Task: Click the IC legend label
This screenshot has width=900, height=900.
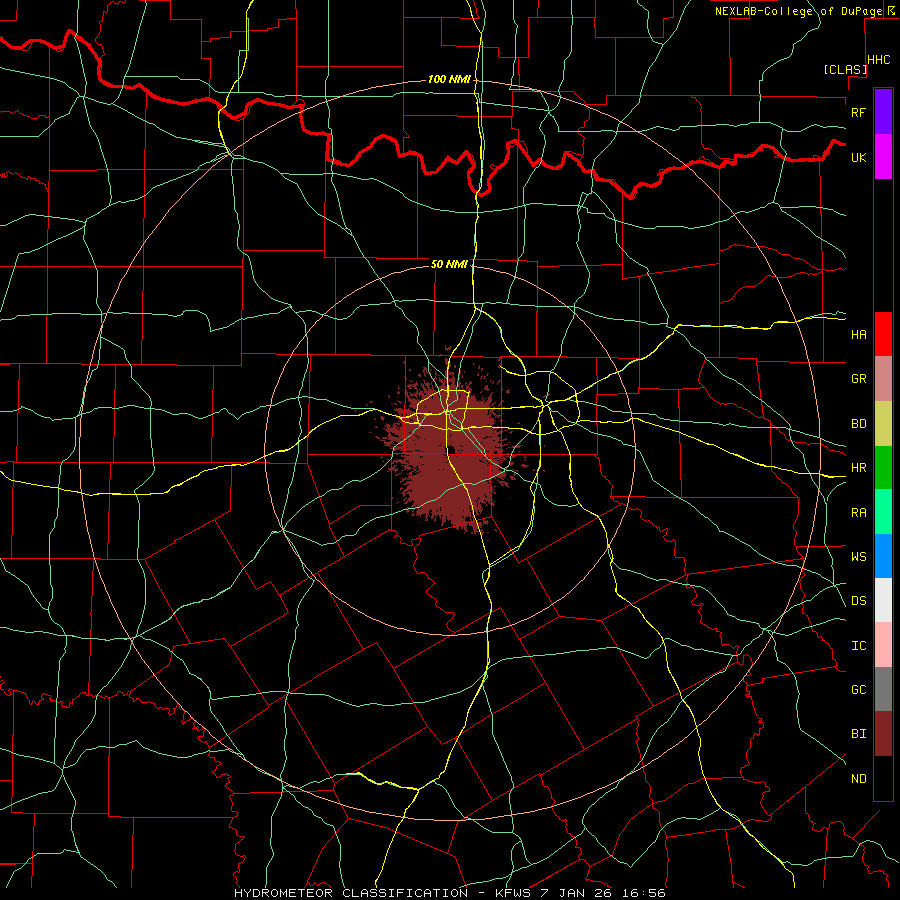Action: 858,646
